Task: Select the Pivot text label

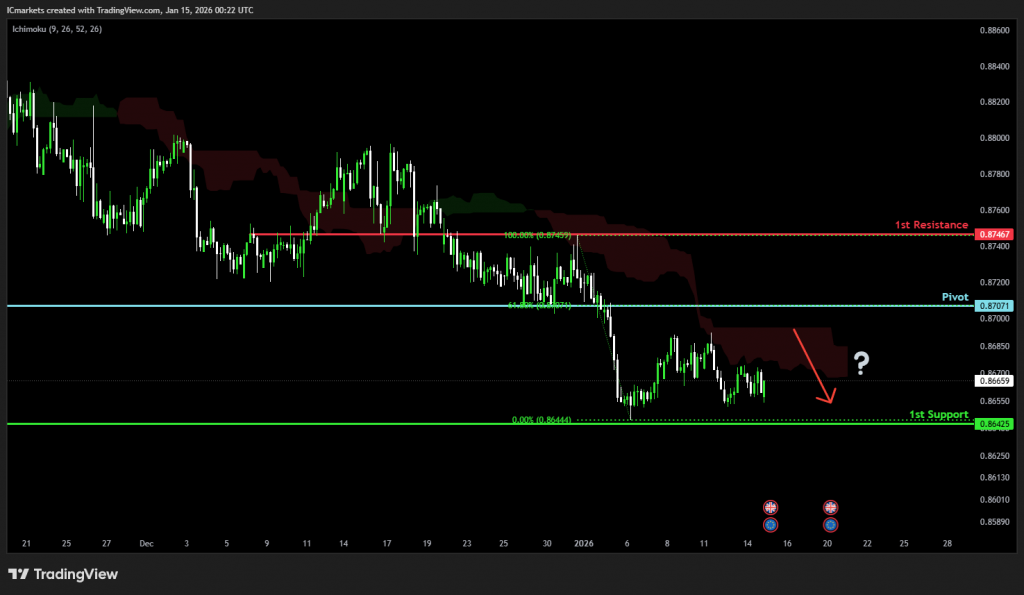Action: point(955,297)
